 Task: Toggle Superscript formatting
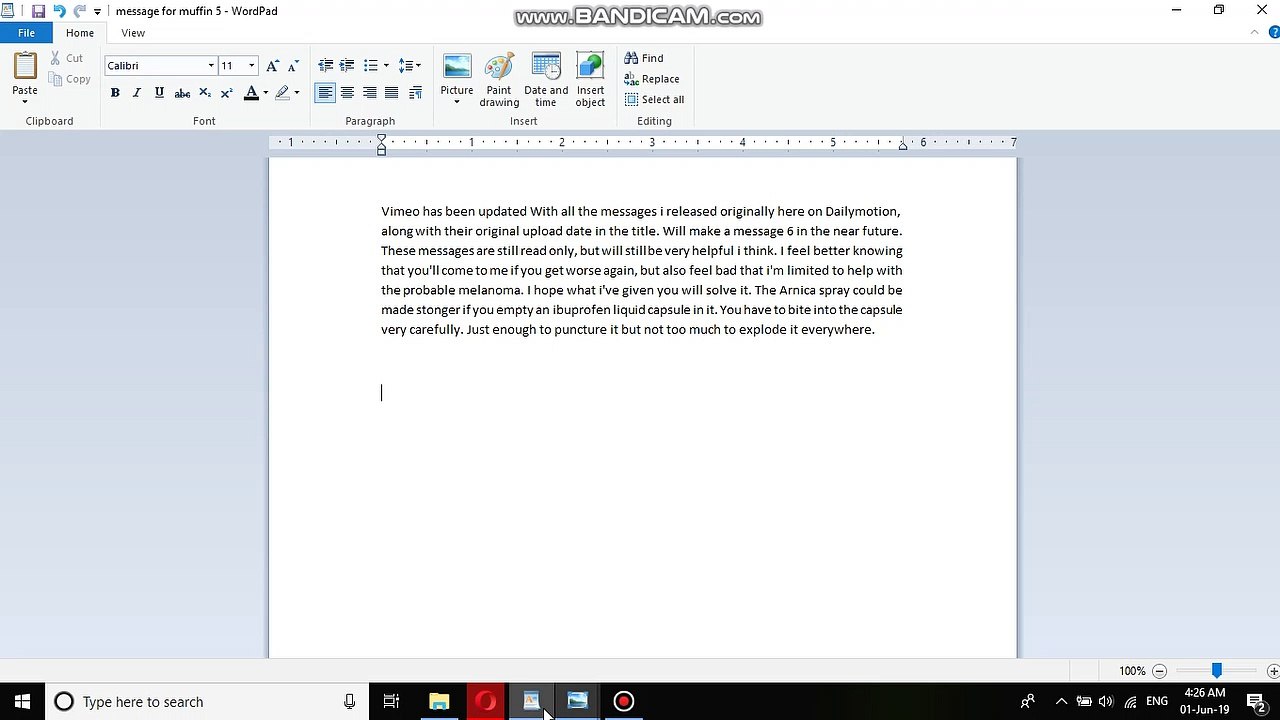(227, 93)
